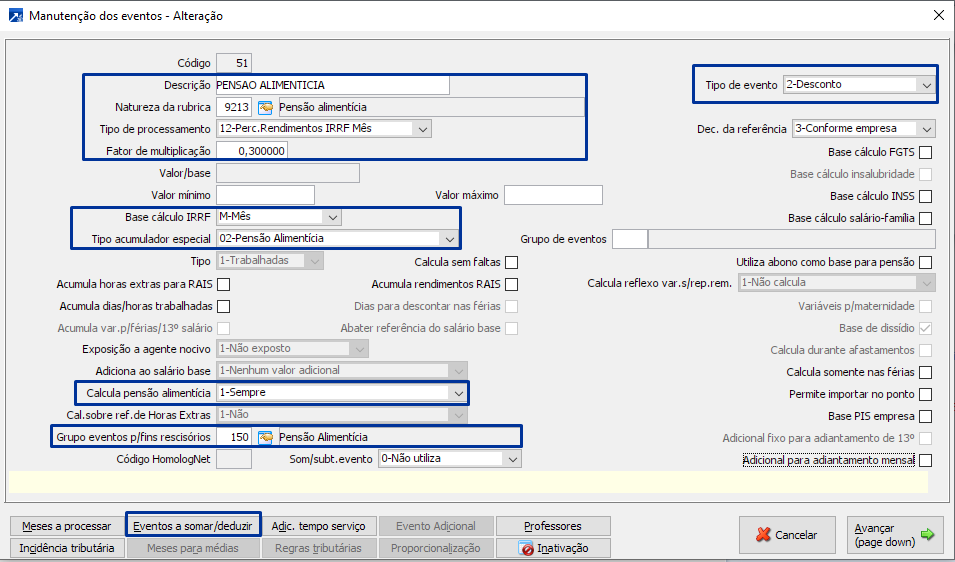Check Acumula dias/horas trabalhadas
Viewport: 955px width, 562px height.
(x=224, y=306)
